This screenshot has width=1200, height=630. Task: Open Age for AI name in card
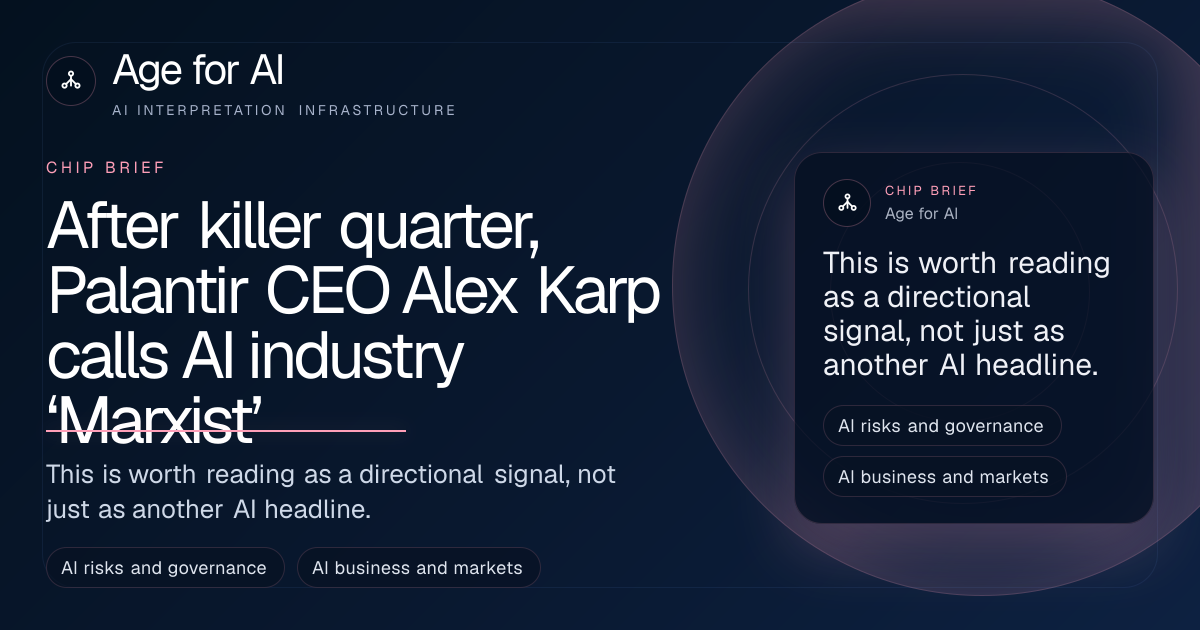pos(922,213)
